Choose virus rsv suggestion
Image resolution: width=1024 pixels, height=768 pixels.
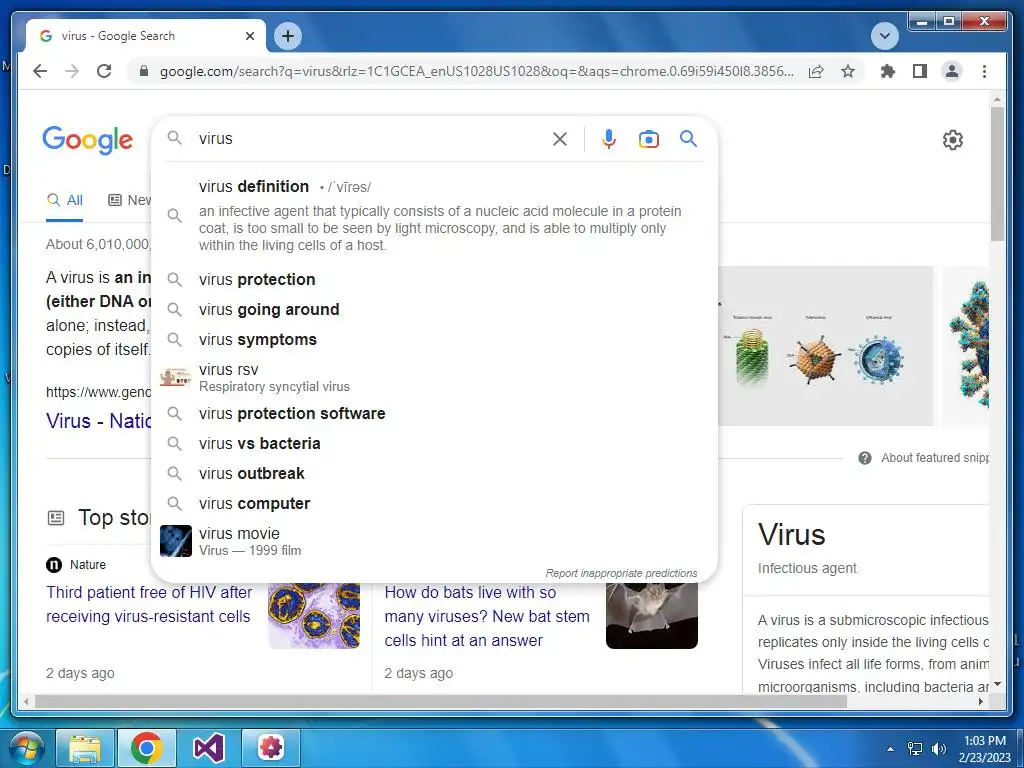[x=434, y=377]
